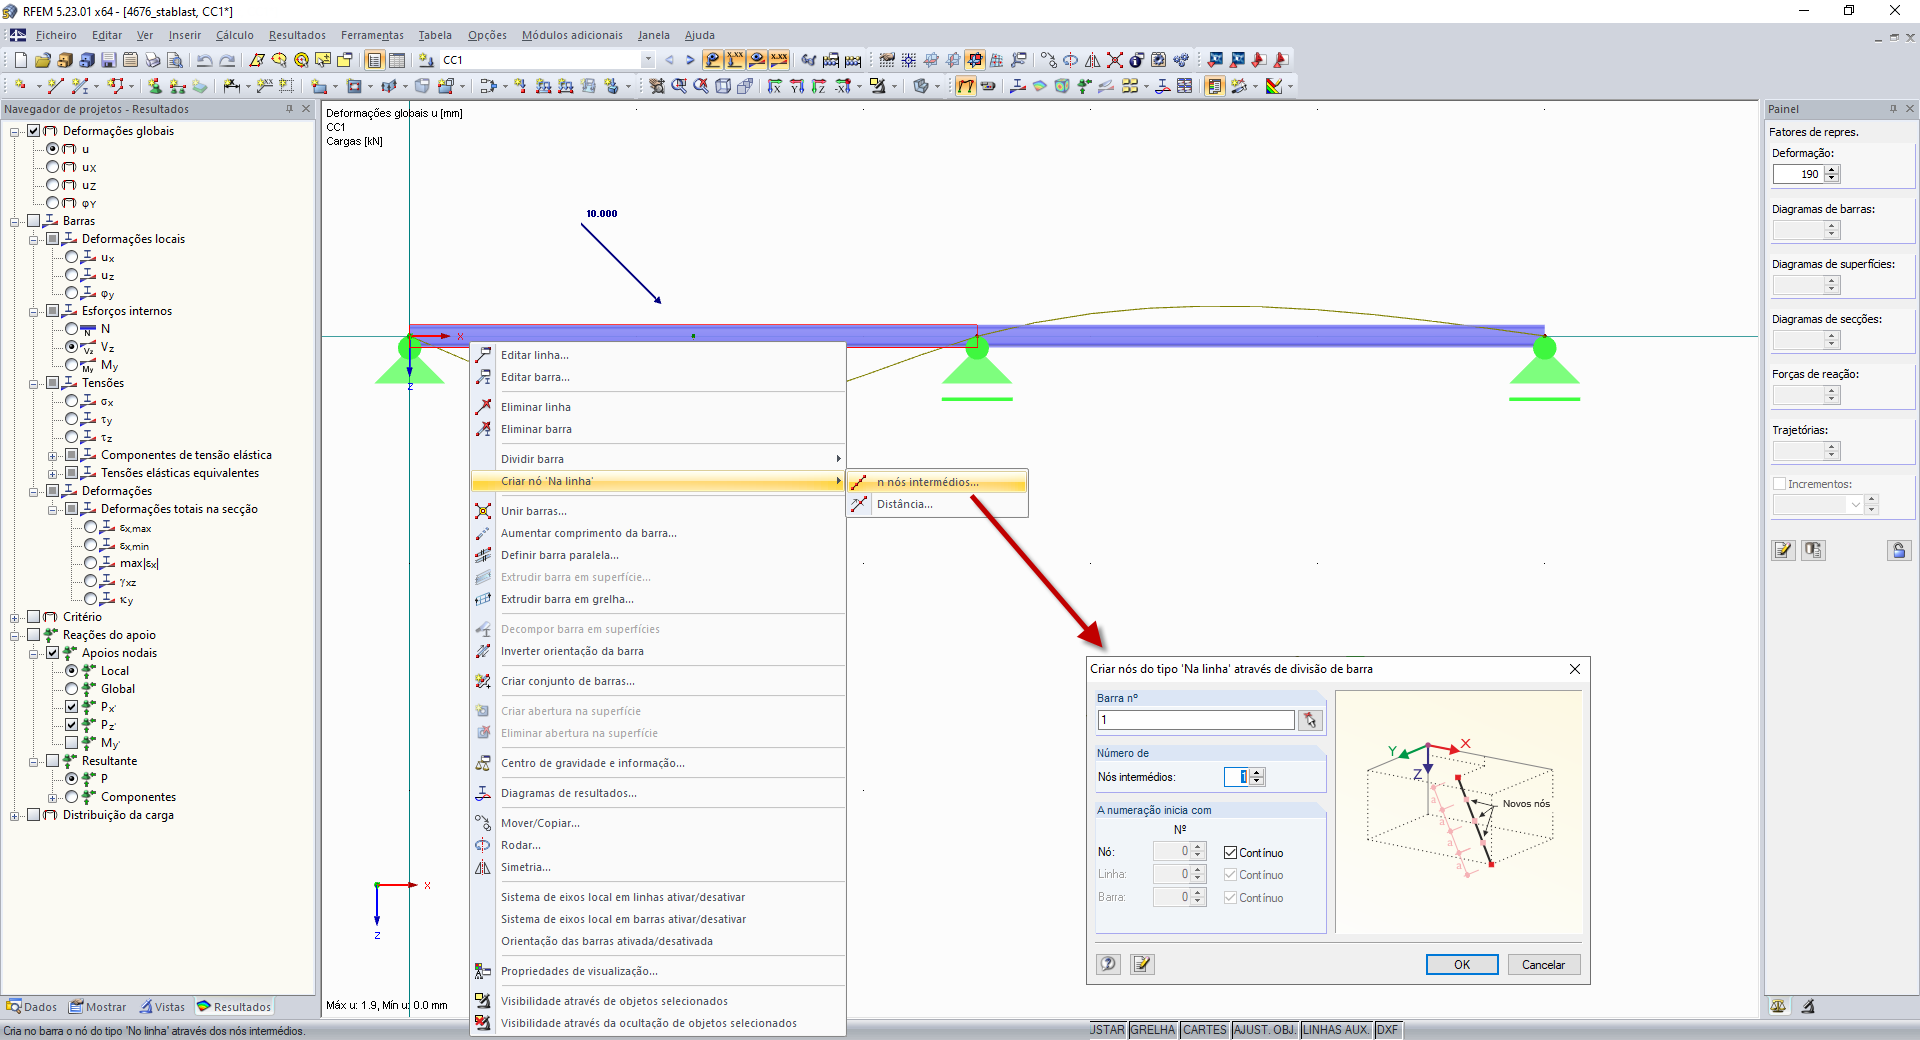The height and width of the screenshot is (1040, 1920).
Task: Click the help icon in the dialog
Action: point(1108,964)
